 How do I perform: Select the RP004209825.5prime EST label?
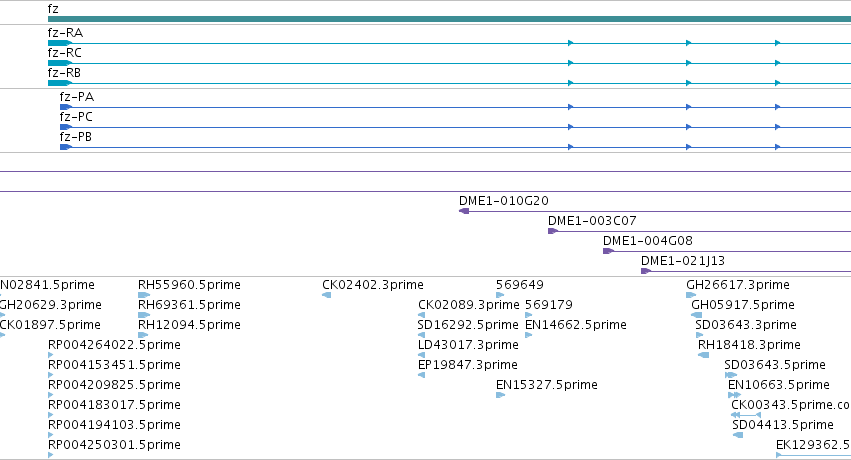pos(115,386)
